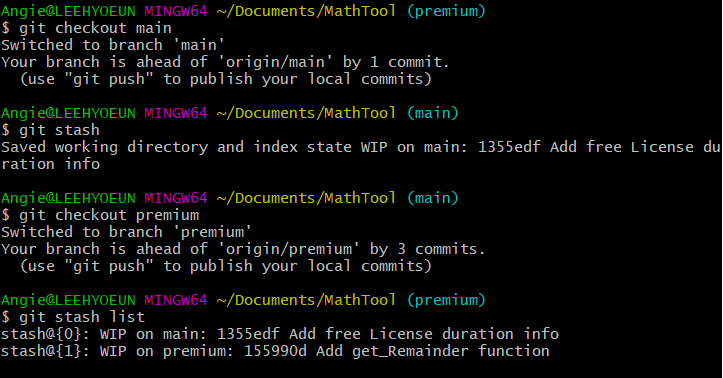723x378 pixels.
Task: Click the 'Saved working directory and index state' line
Action: coord(361,147)
